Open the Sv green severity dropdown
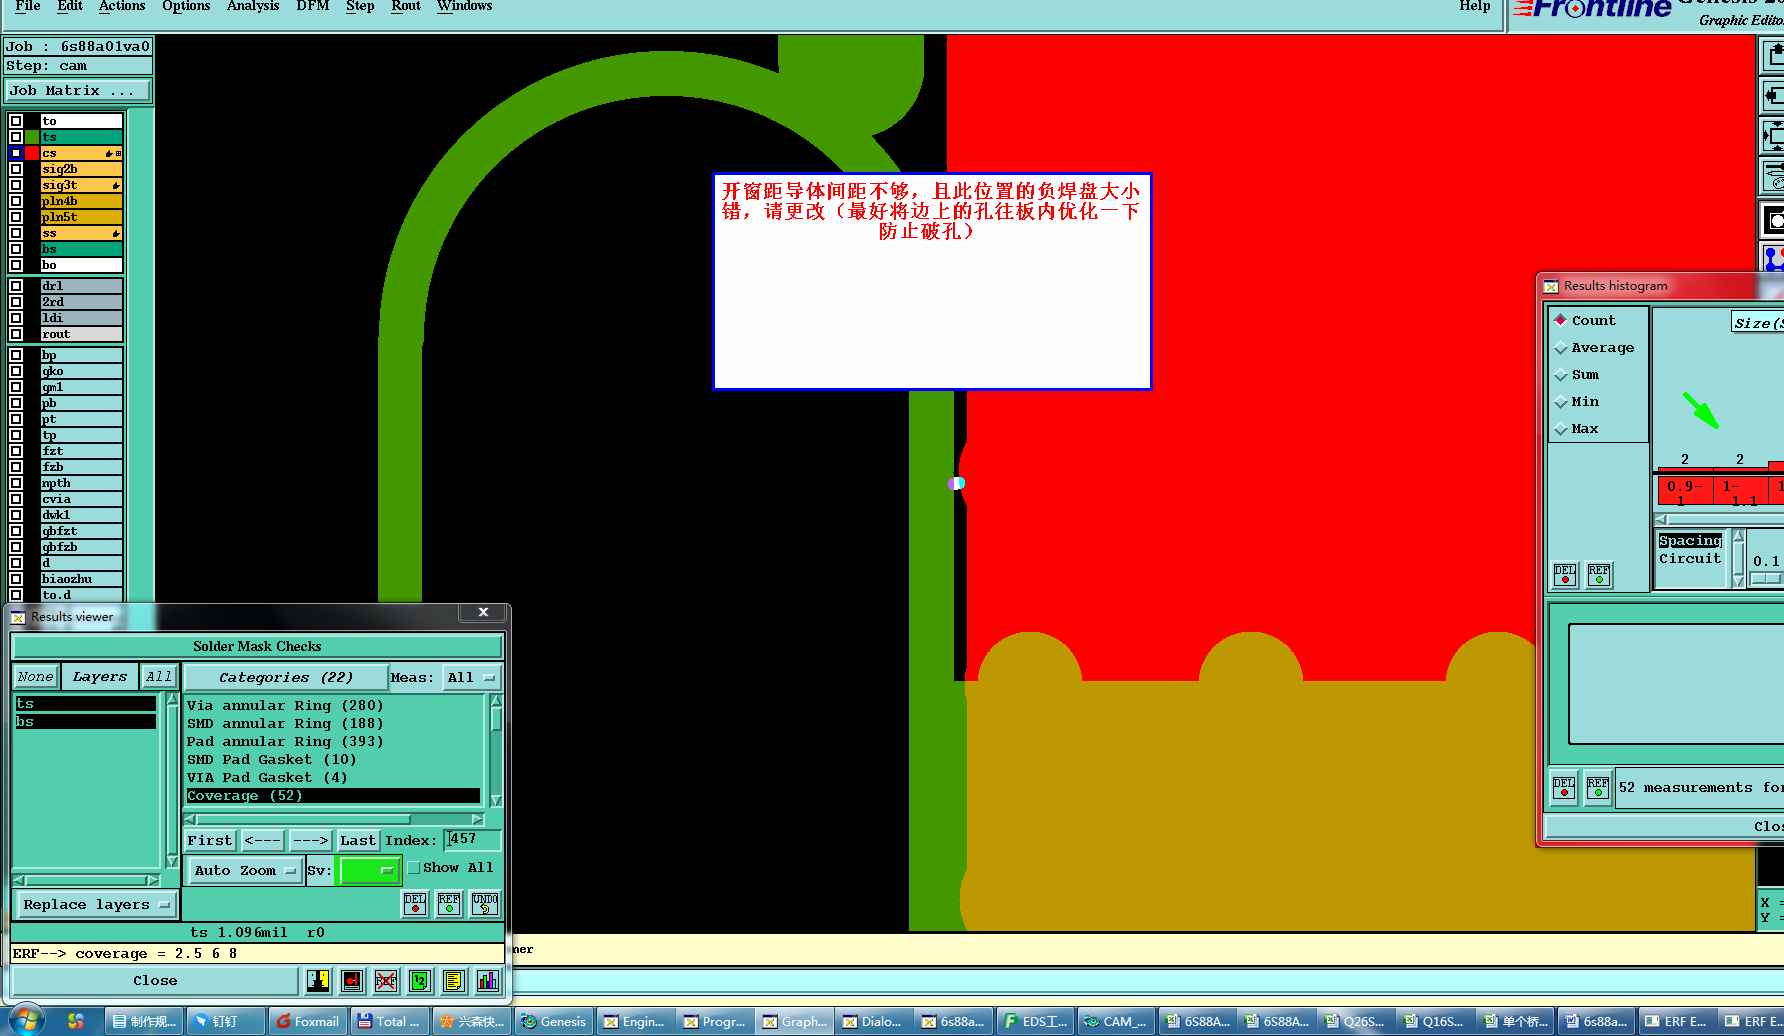 click(368, 871)
